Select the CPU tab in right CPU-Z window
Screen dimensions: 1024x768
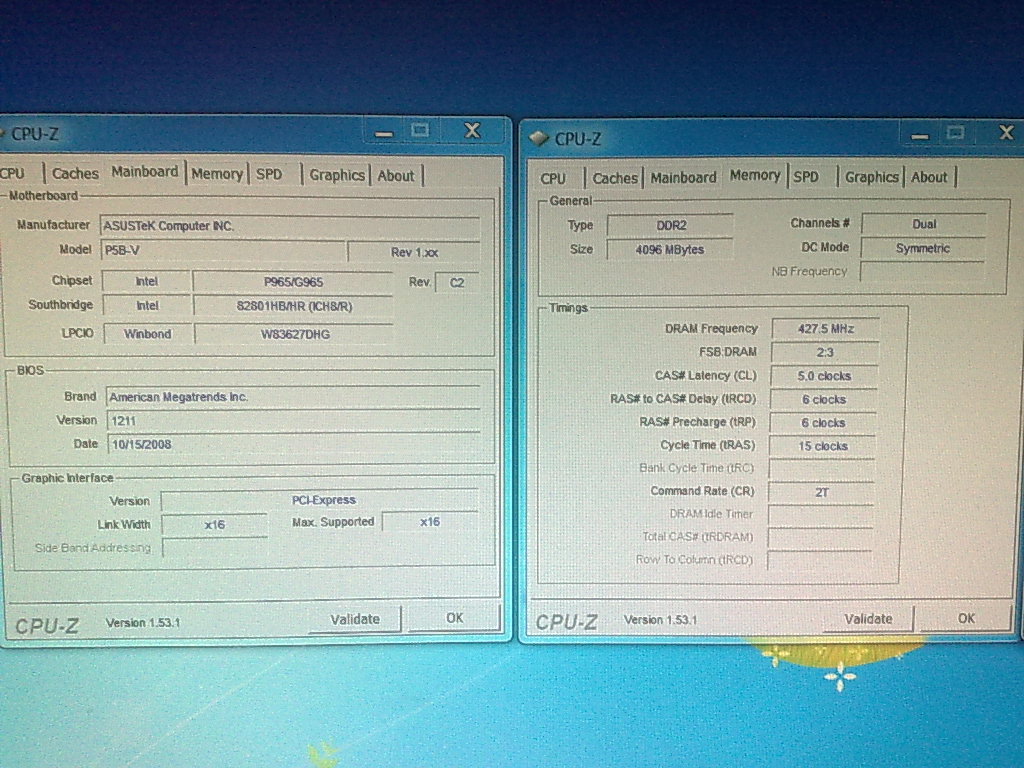click(553, 178)
